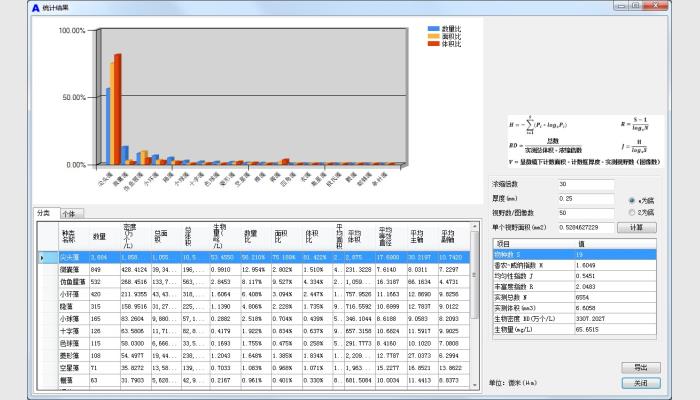The image size is (700, 400).
Task: Switch to the 个体 tab
Action: coord(70,213)
